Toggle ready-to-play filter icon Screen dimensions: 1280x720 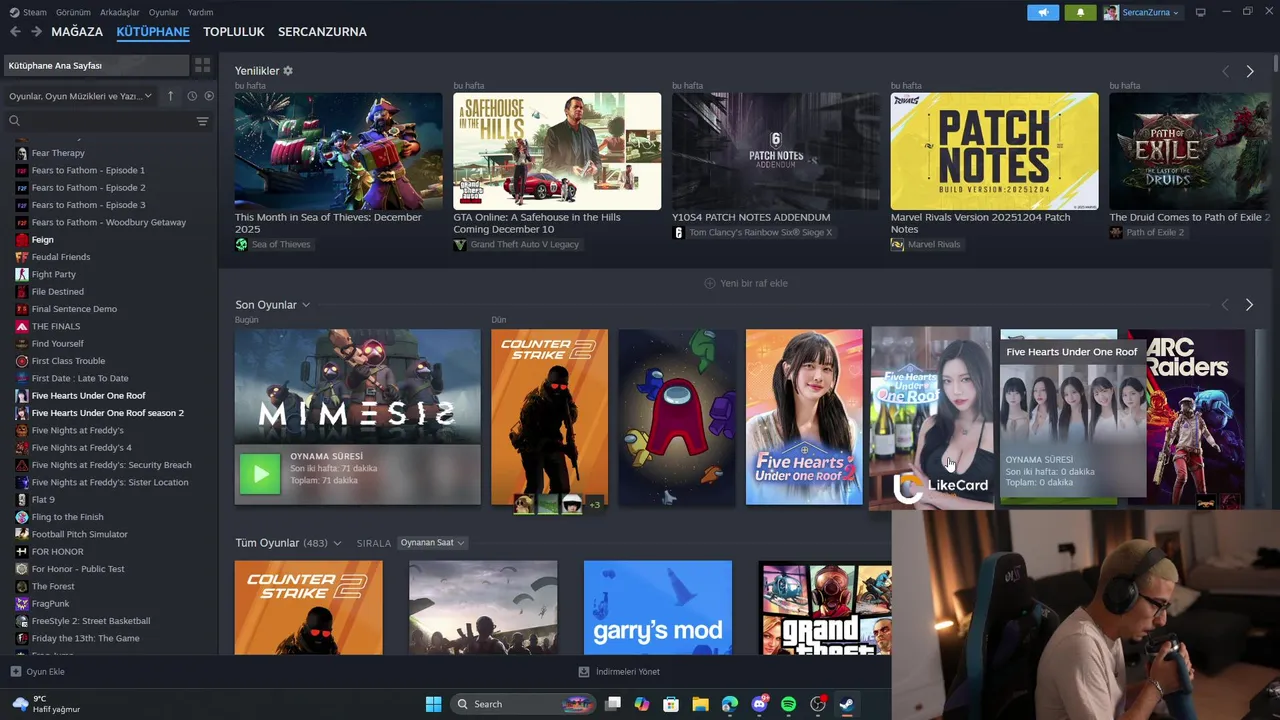[x=209, y=96]
